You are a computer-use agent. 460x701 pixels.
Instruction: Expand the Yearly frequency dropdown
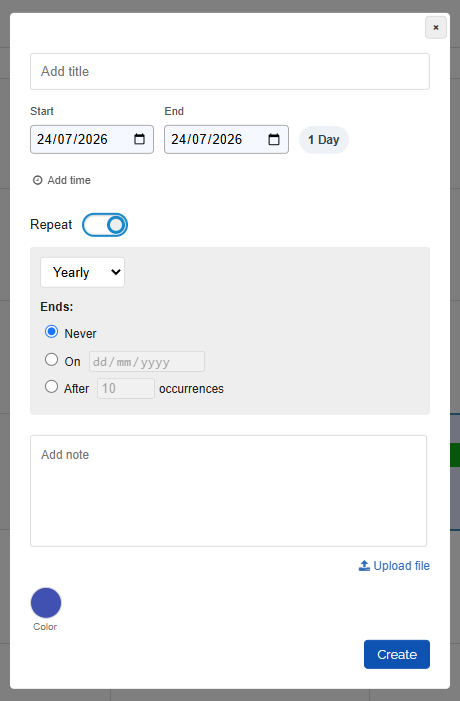(x=82, y=272)
